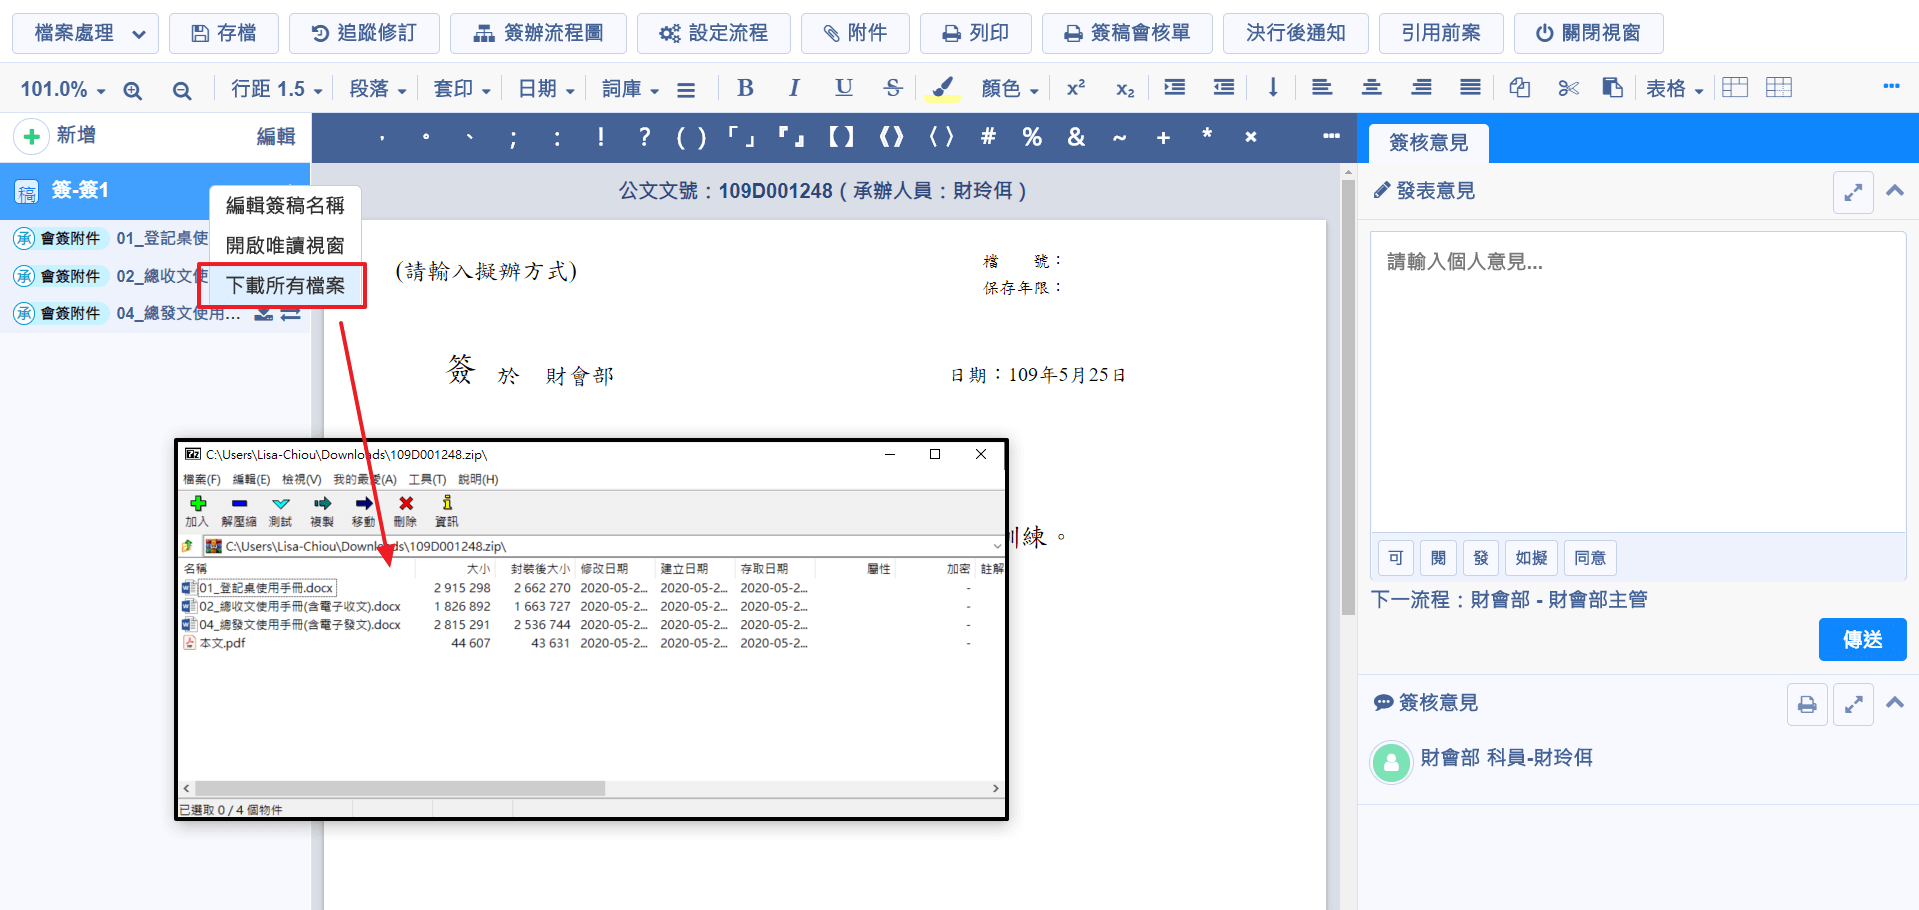The width and height of the screenshot is (1919, 910).
Task: Collapse the 簽核意見 section
Action: tap(1895, 703)
